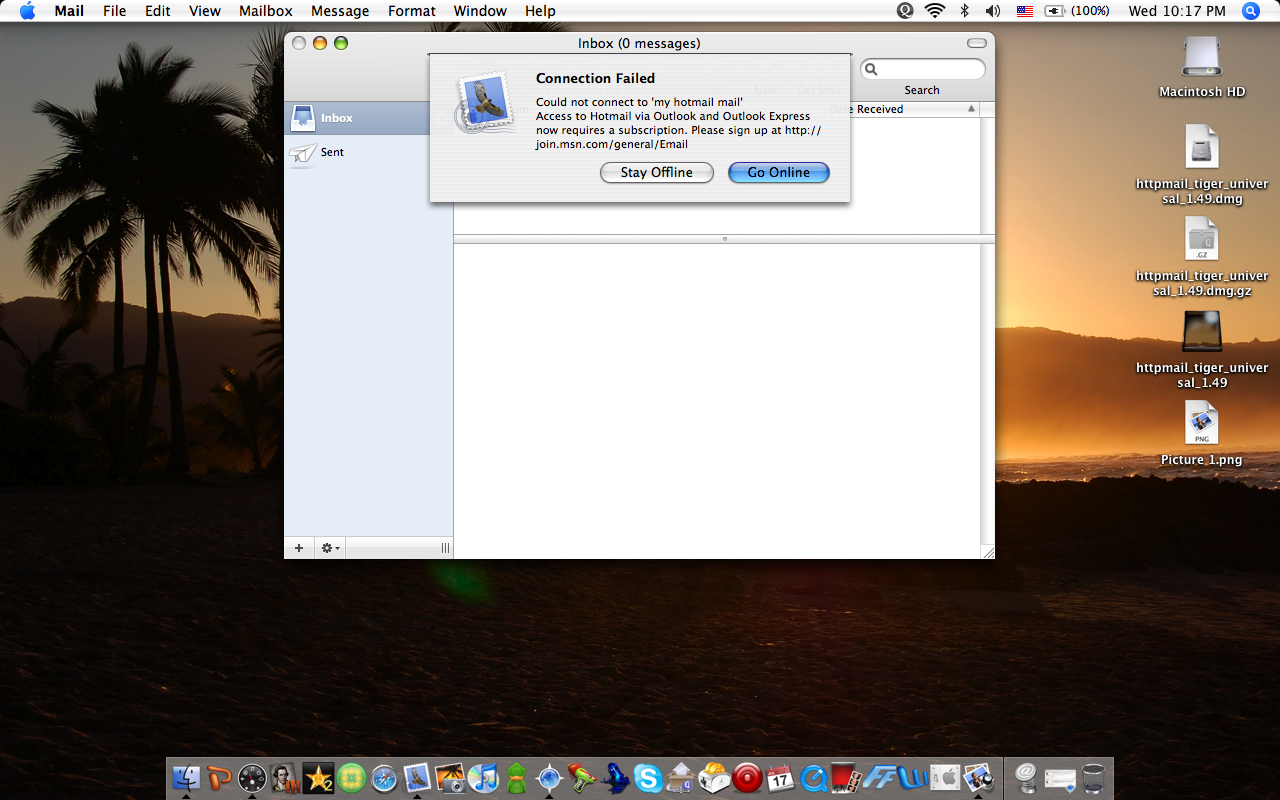The height and width of the screenshot is (800, 1280).
Task: Click inside the Mail search field
Action: 922,69
